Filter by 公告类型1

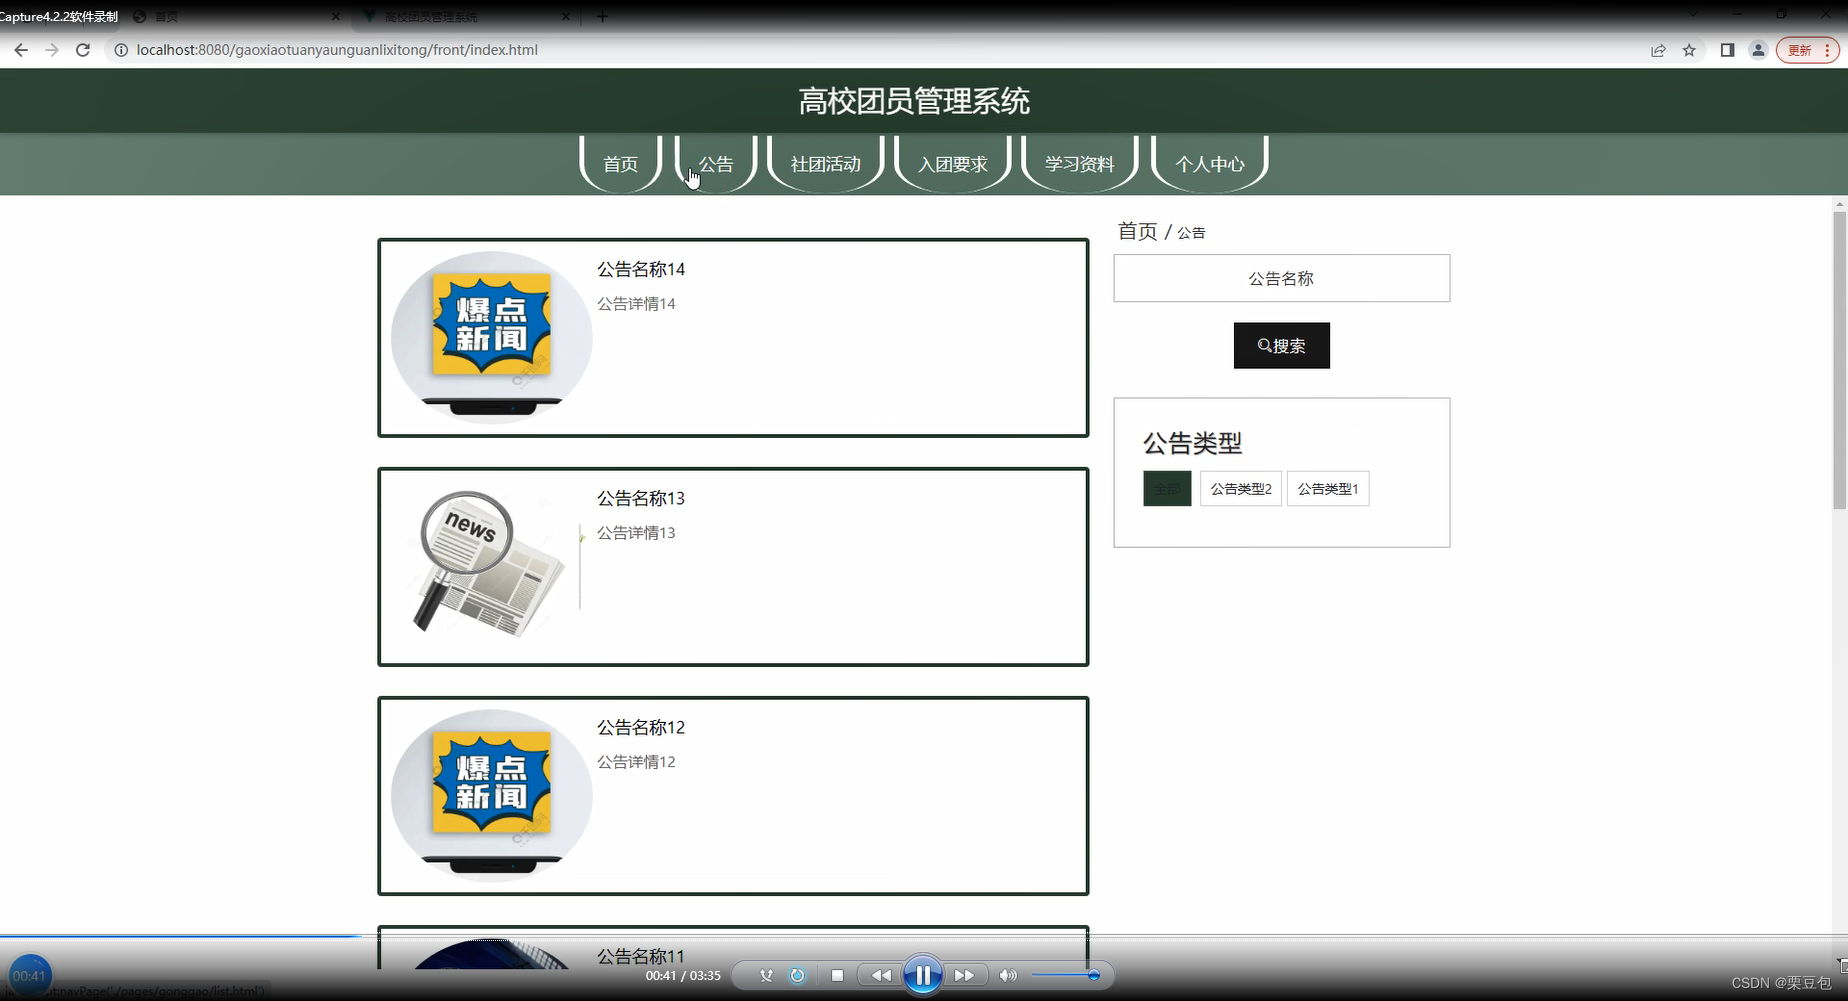tap(1328, 489)
